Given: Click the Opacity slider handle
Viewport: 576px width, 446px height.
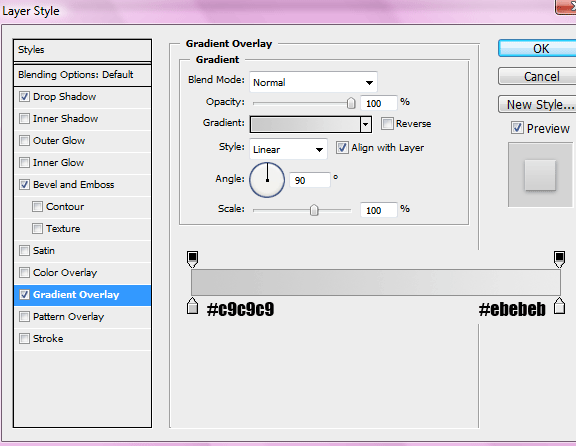Looking at the screenshot, I should (351, 103).
